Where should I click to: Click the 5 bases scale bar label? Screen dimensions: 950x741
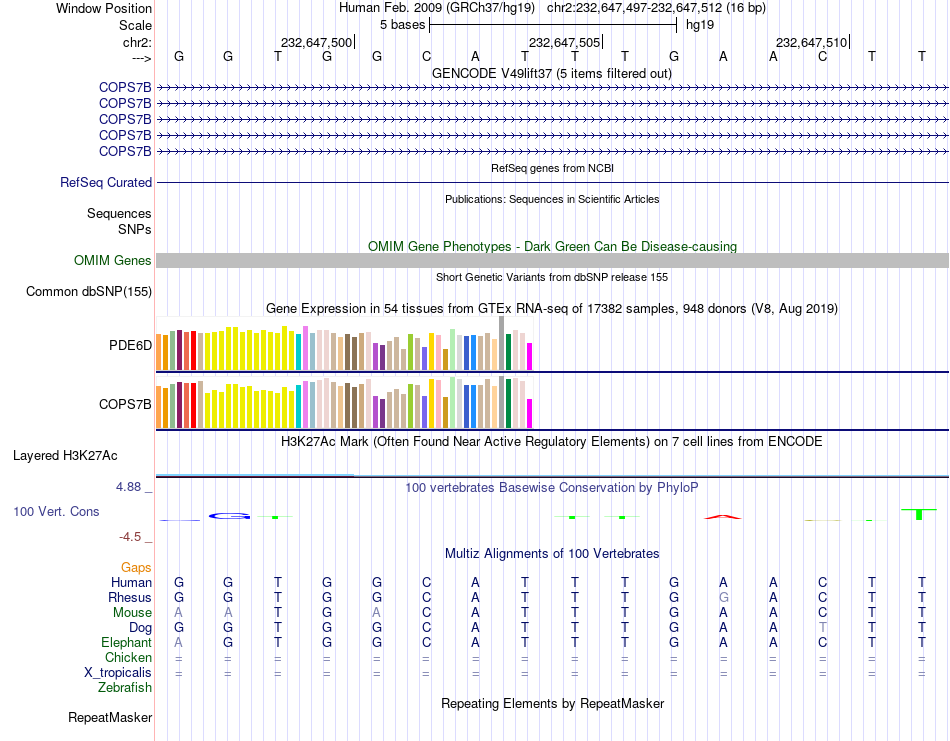pyautogui.click(x=402, y=25)
